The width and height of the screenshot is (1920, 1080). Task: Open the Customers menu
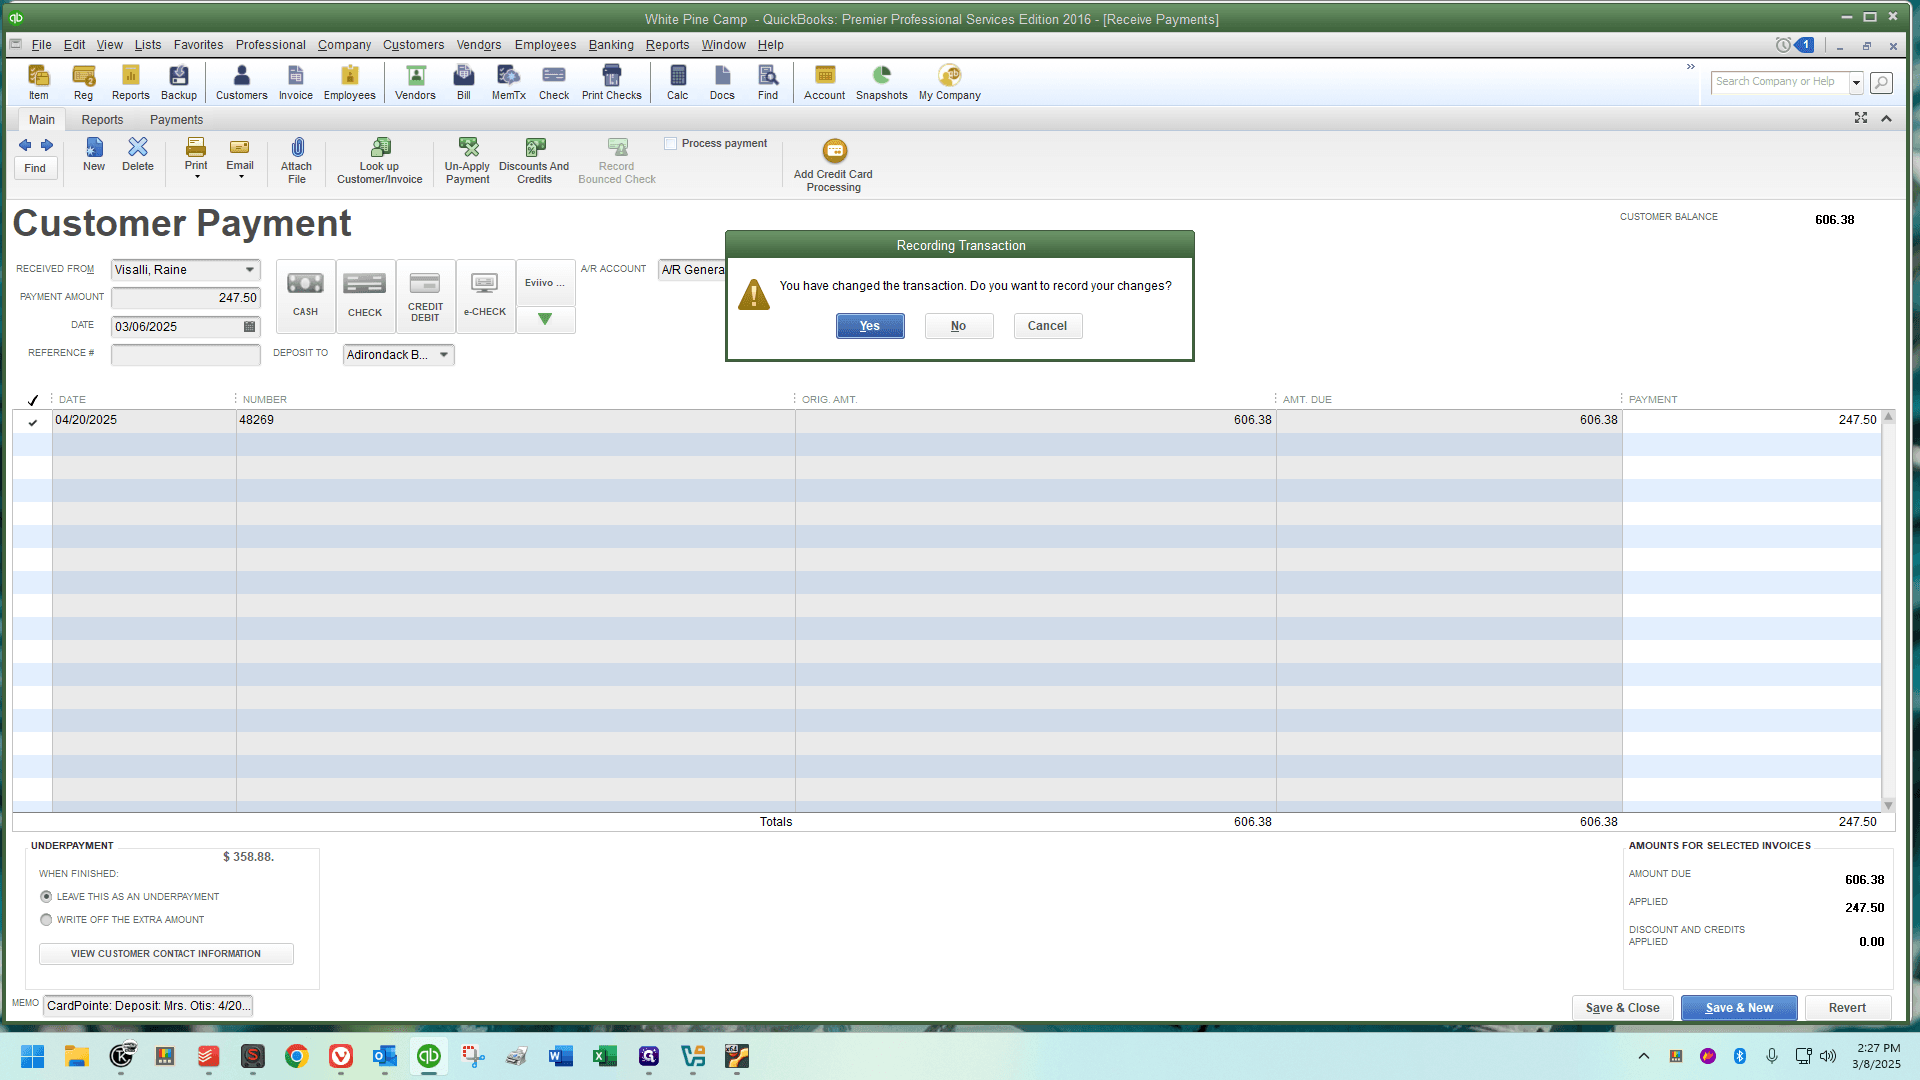[413, 45]
